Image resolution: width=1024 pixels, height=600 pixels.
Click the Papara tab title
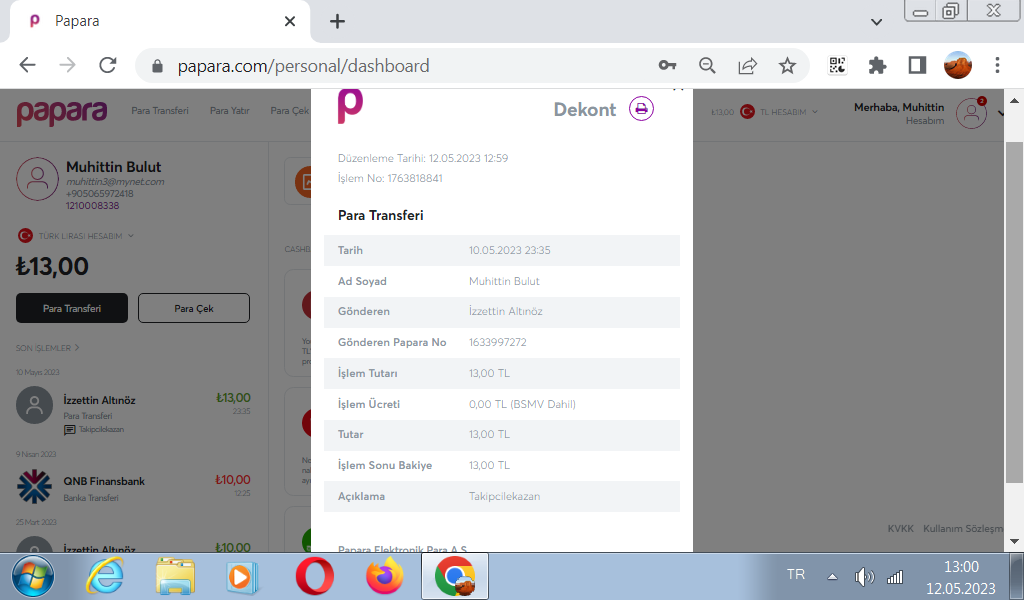(x=77, y=22)
